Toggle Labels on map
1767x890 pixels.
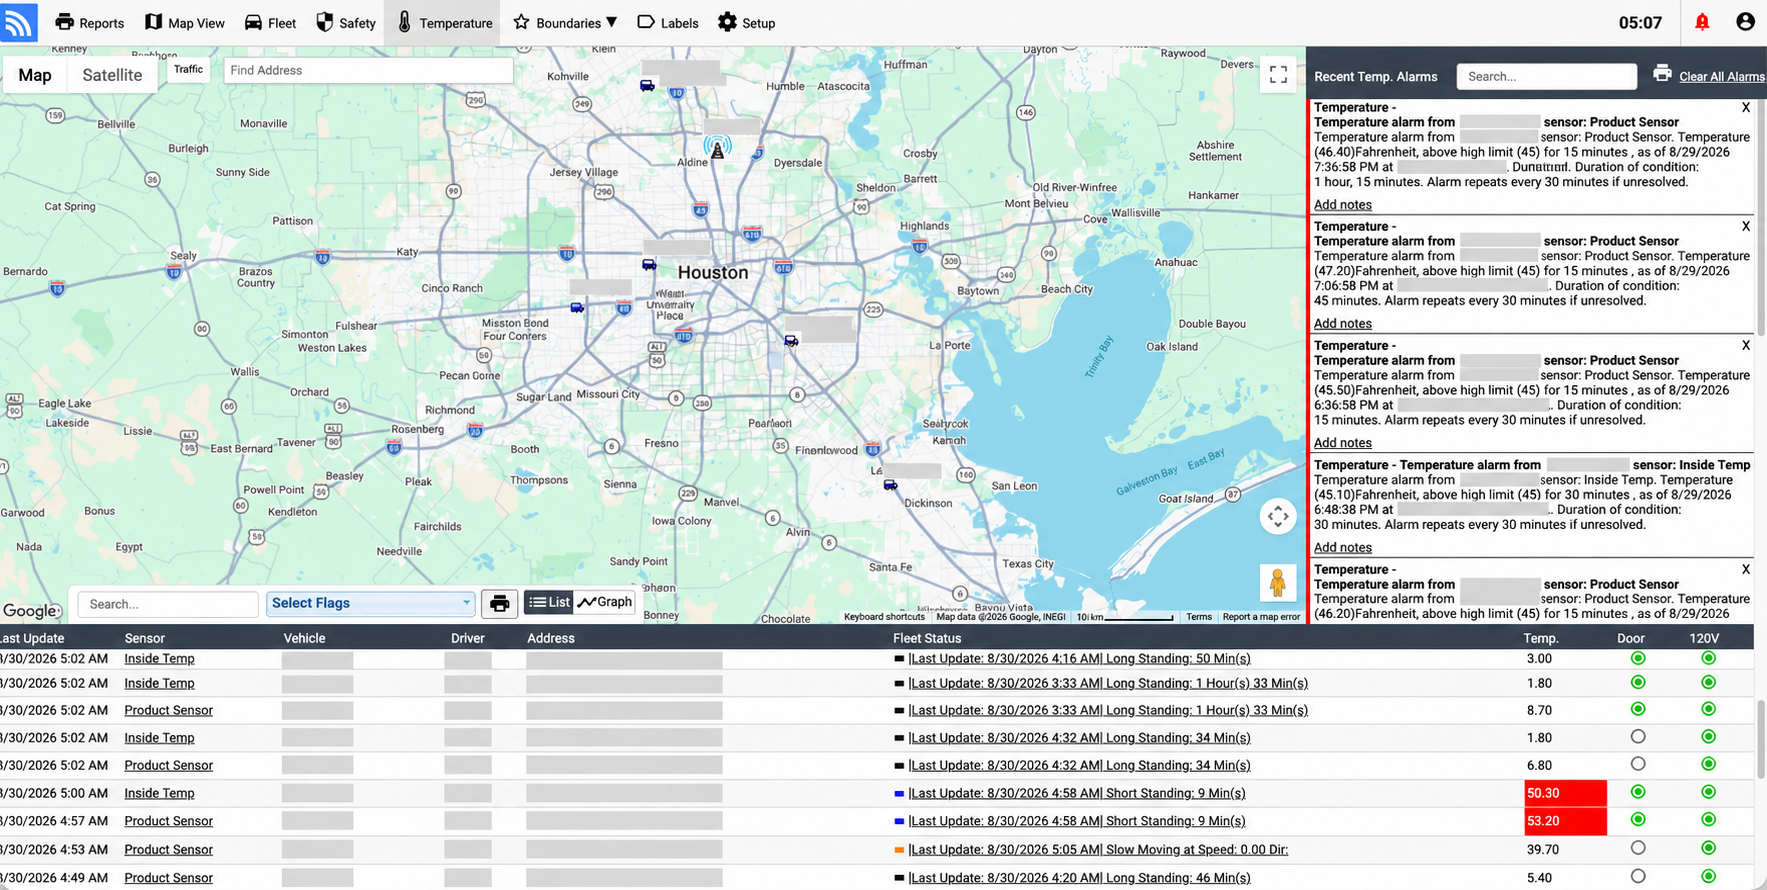coord(668,22)
